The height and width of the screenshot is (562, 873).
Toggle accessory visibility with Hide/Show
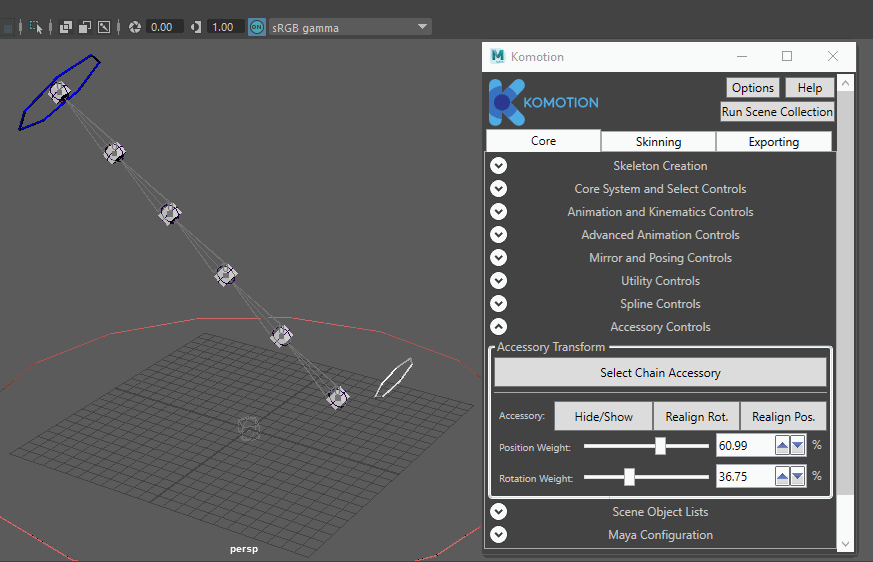tap(604, 417)
